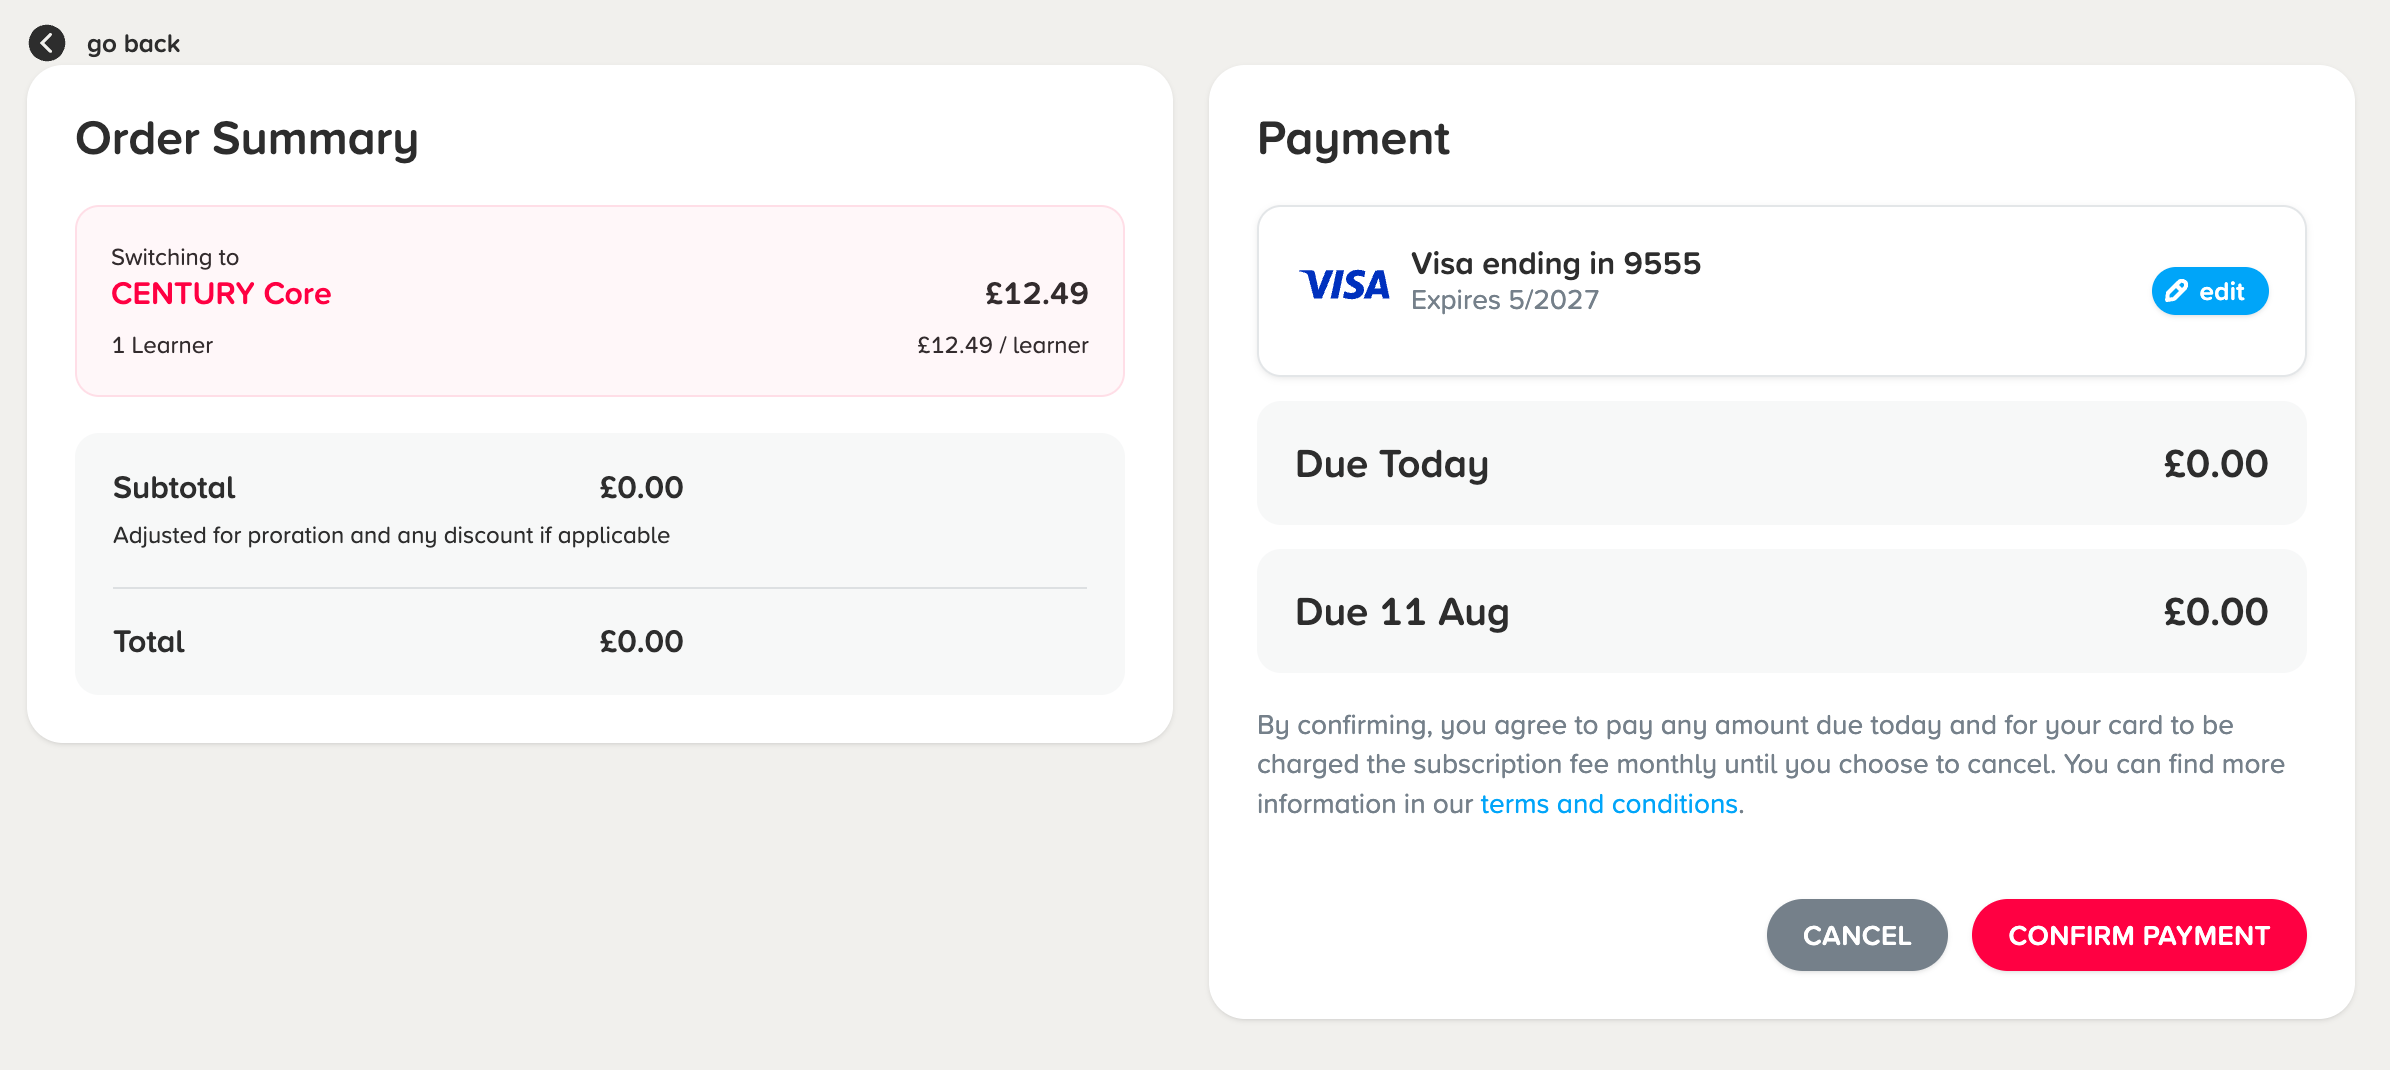Select the Visa ending in 9555 card

[x=1781, y=291]
